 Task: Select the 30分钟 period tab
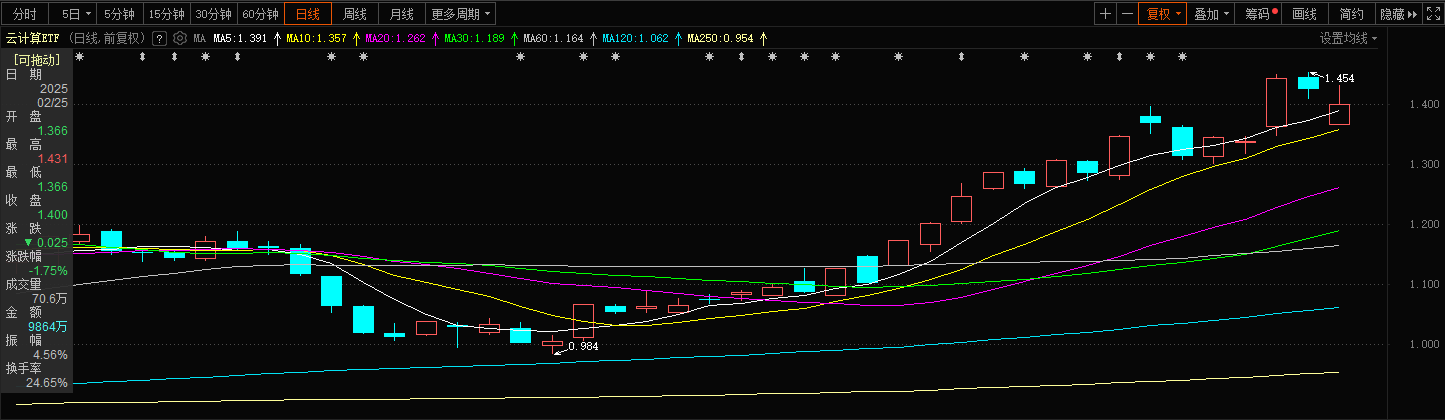tap(214, 14)
